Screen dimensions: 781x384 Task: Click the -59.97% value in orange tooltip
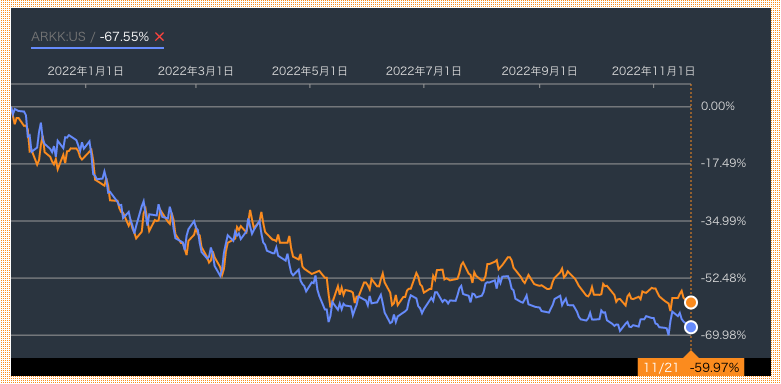[x=714, y=368]
